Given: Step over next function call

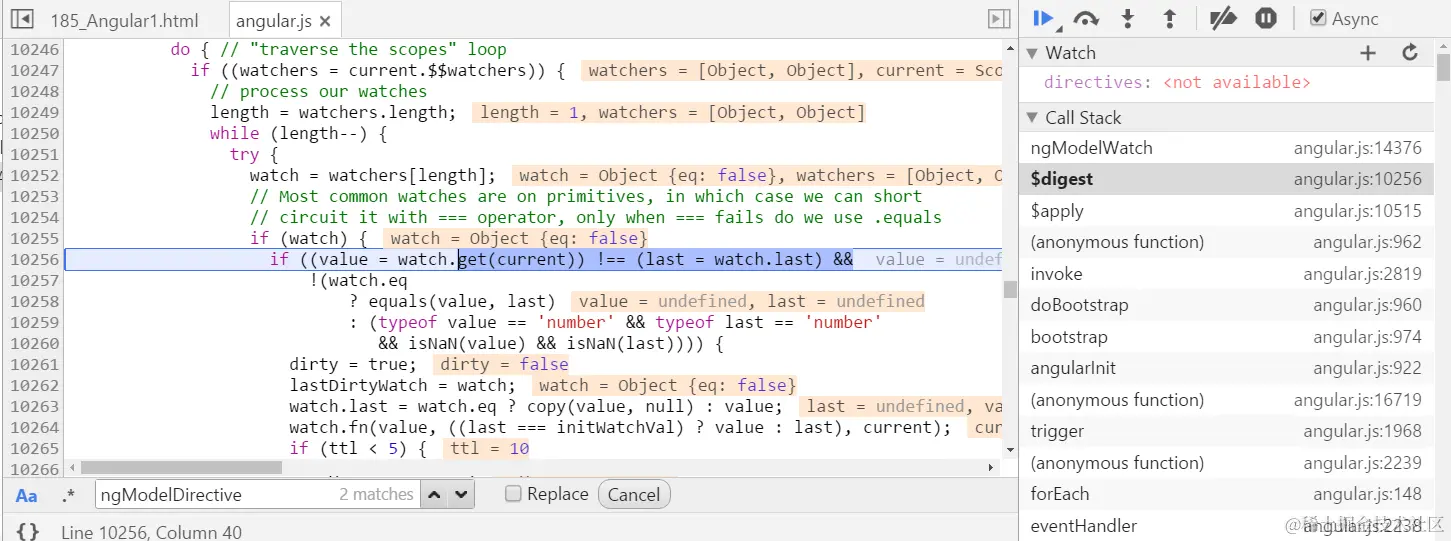Looking at the screenshot, I should [x=1086, y=18].
